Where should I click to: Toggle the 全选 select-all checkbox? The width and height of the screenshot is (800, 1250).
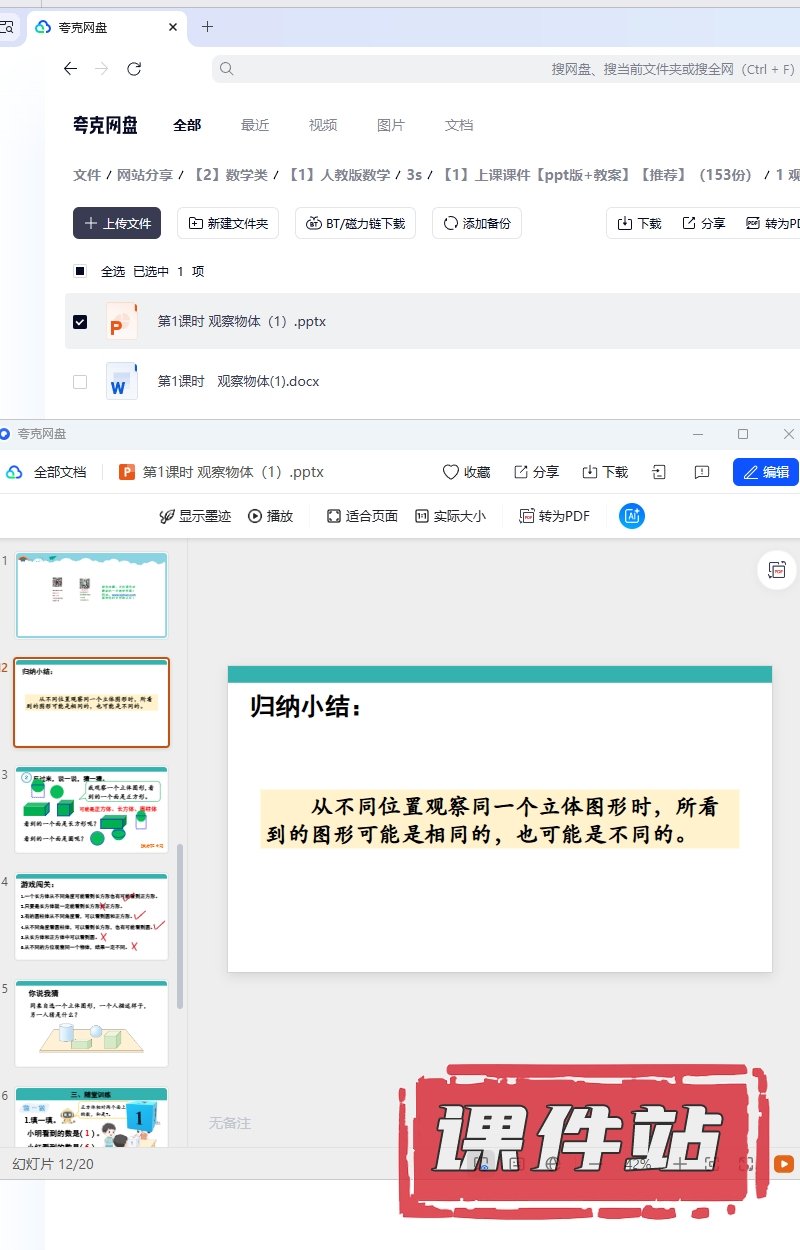[81, 271]
